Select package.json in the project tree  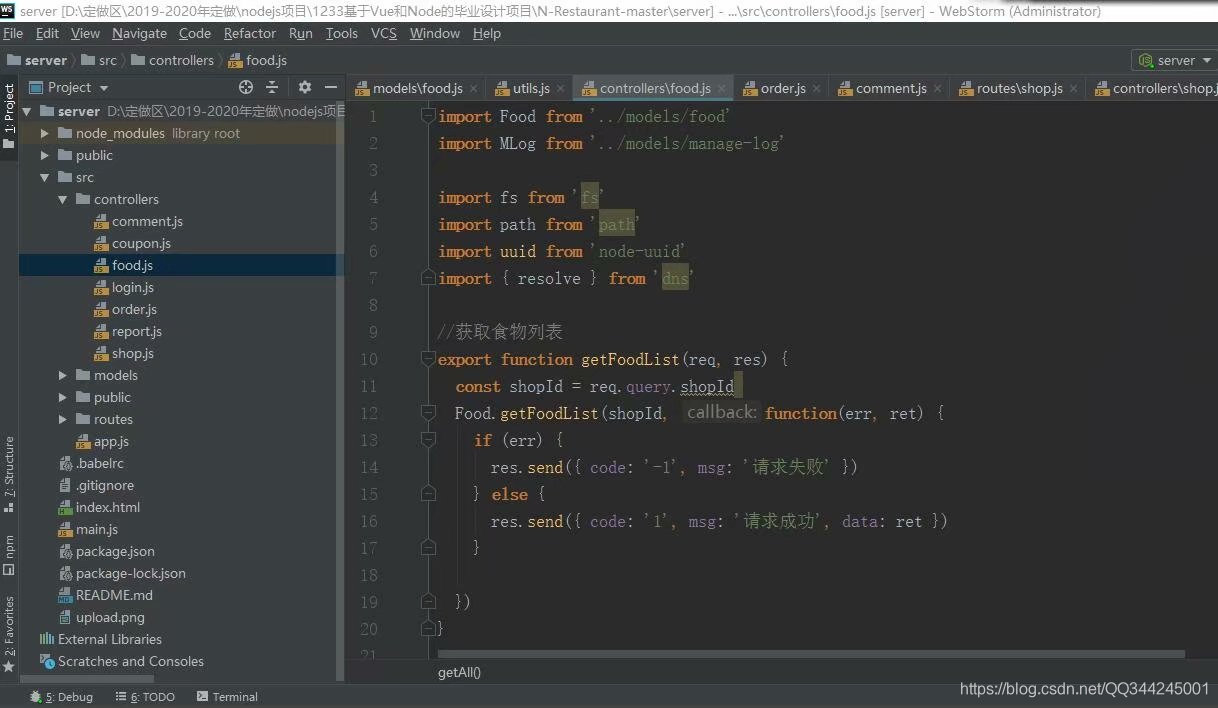pyautogui.click(x=114, y=551)
